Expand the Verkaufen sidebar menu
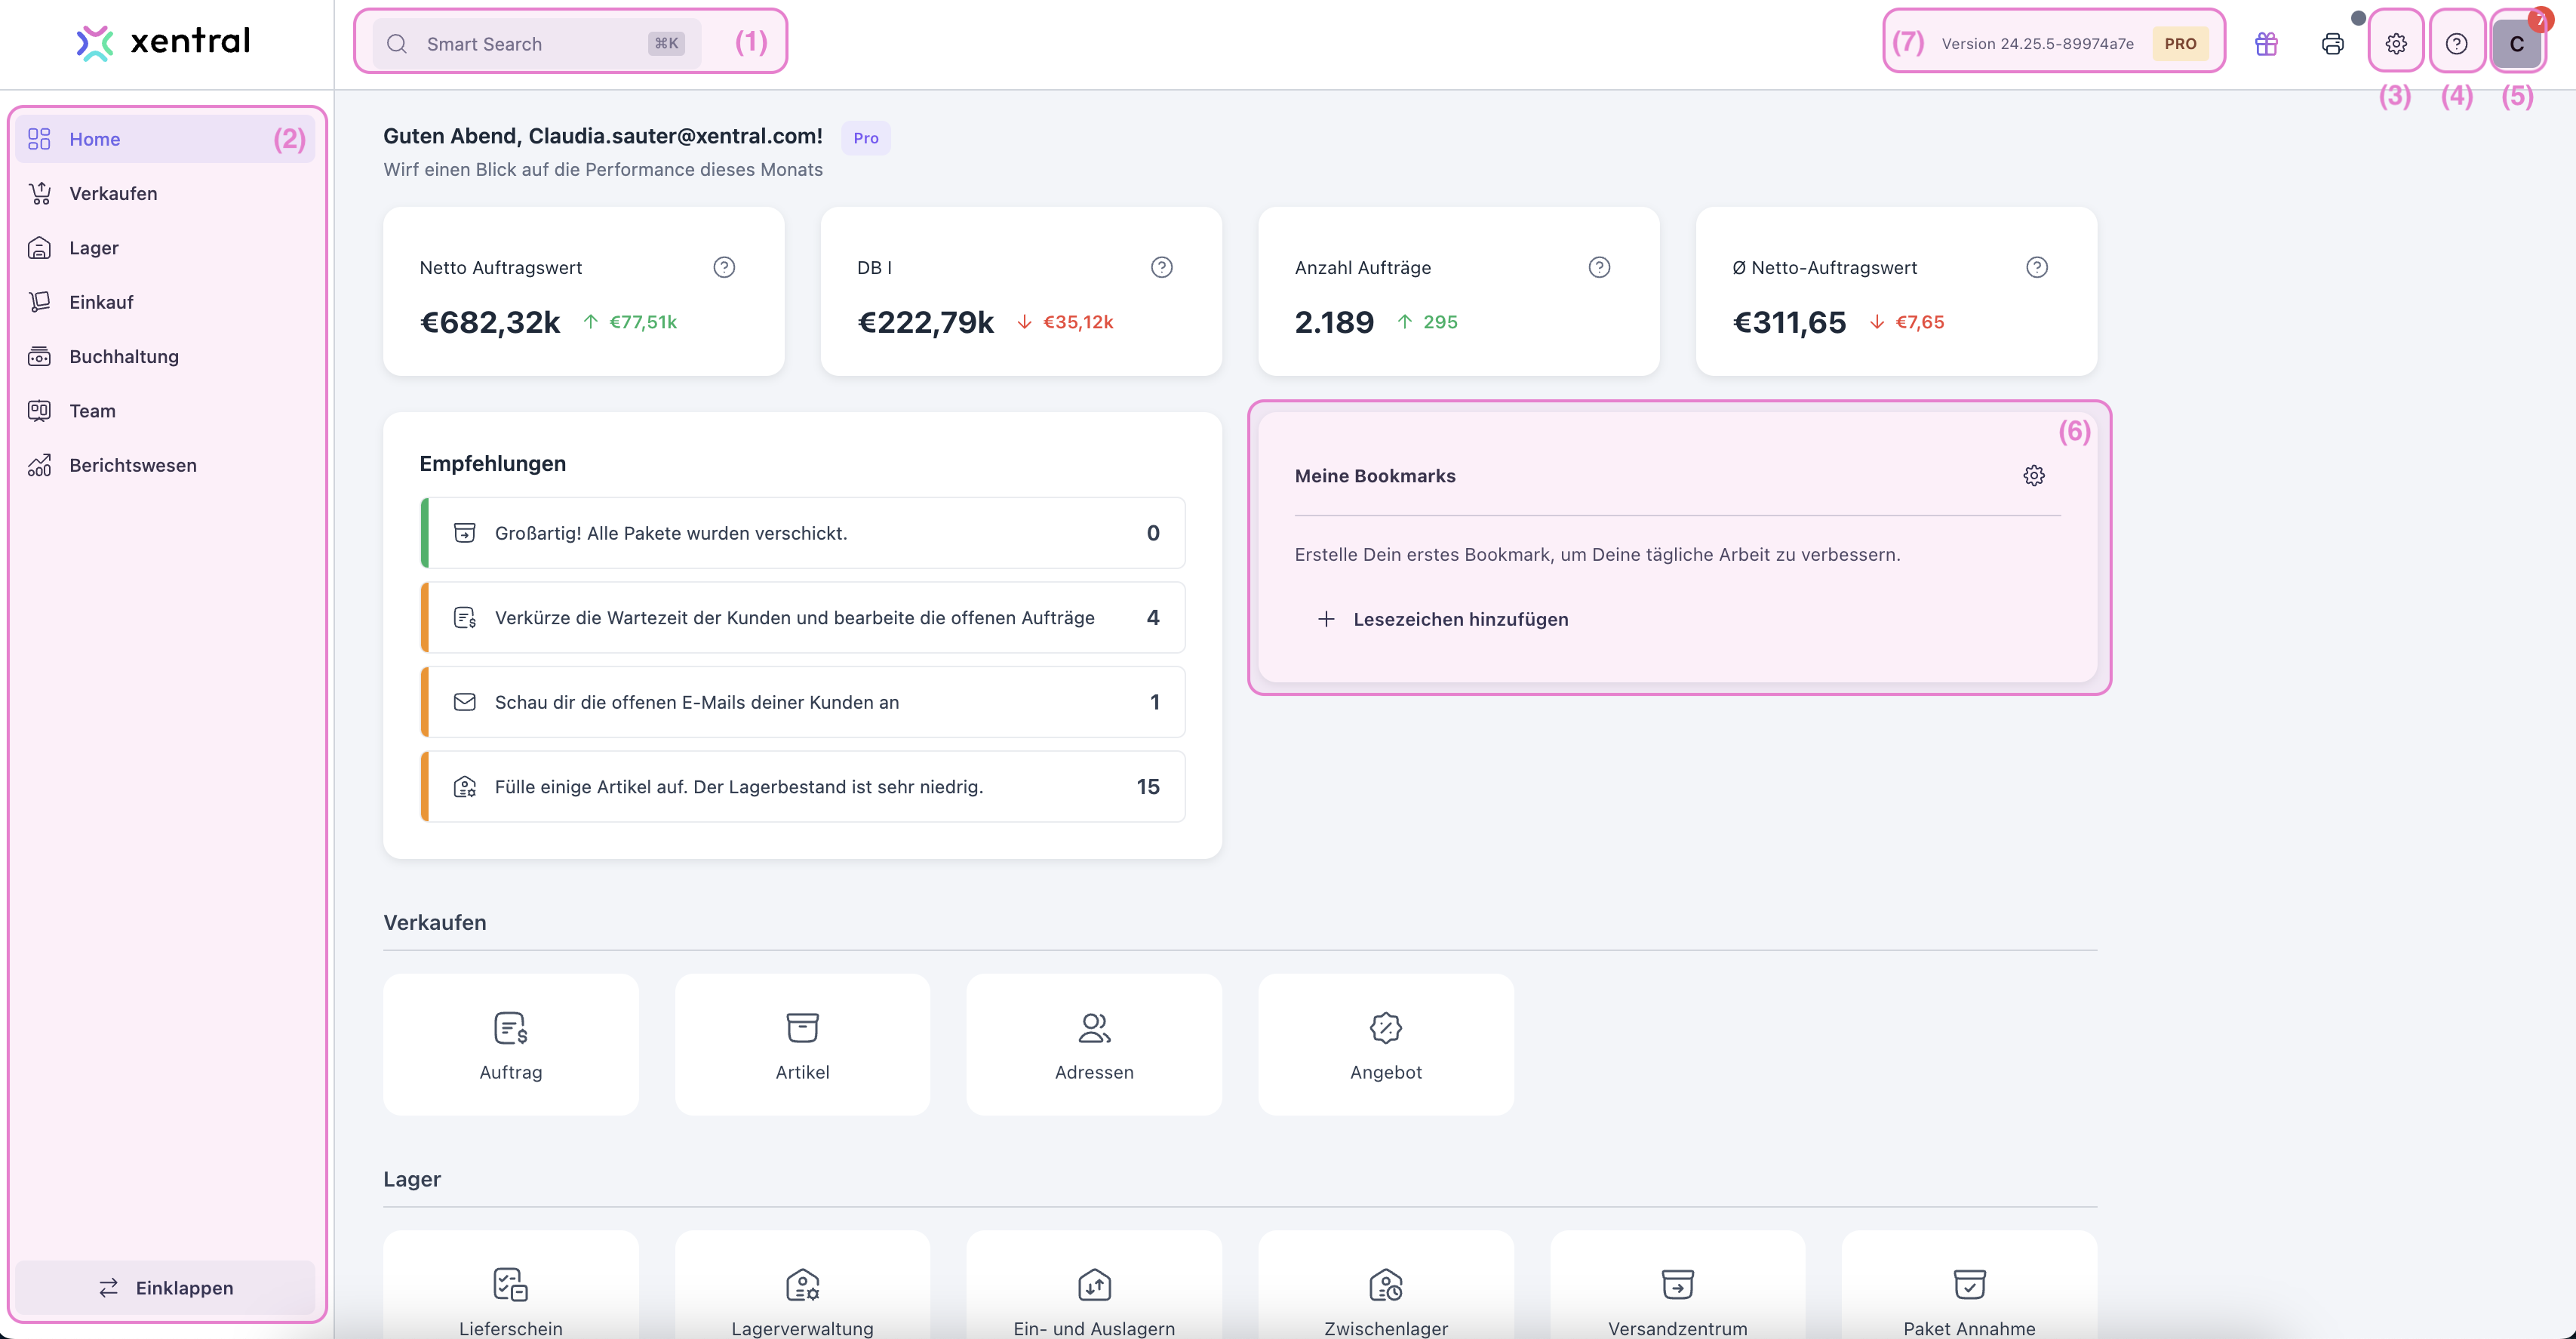Viewport: 2576px width, 1339px height. pyautogui.click(x=113, y=193)
